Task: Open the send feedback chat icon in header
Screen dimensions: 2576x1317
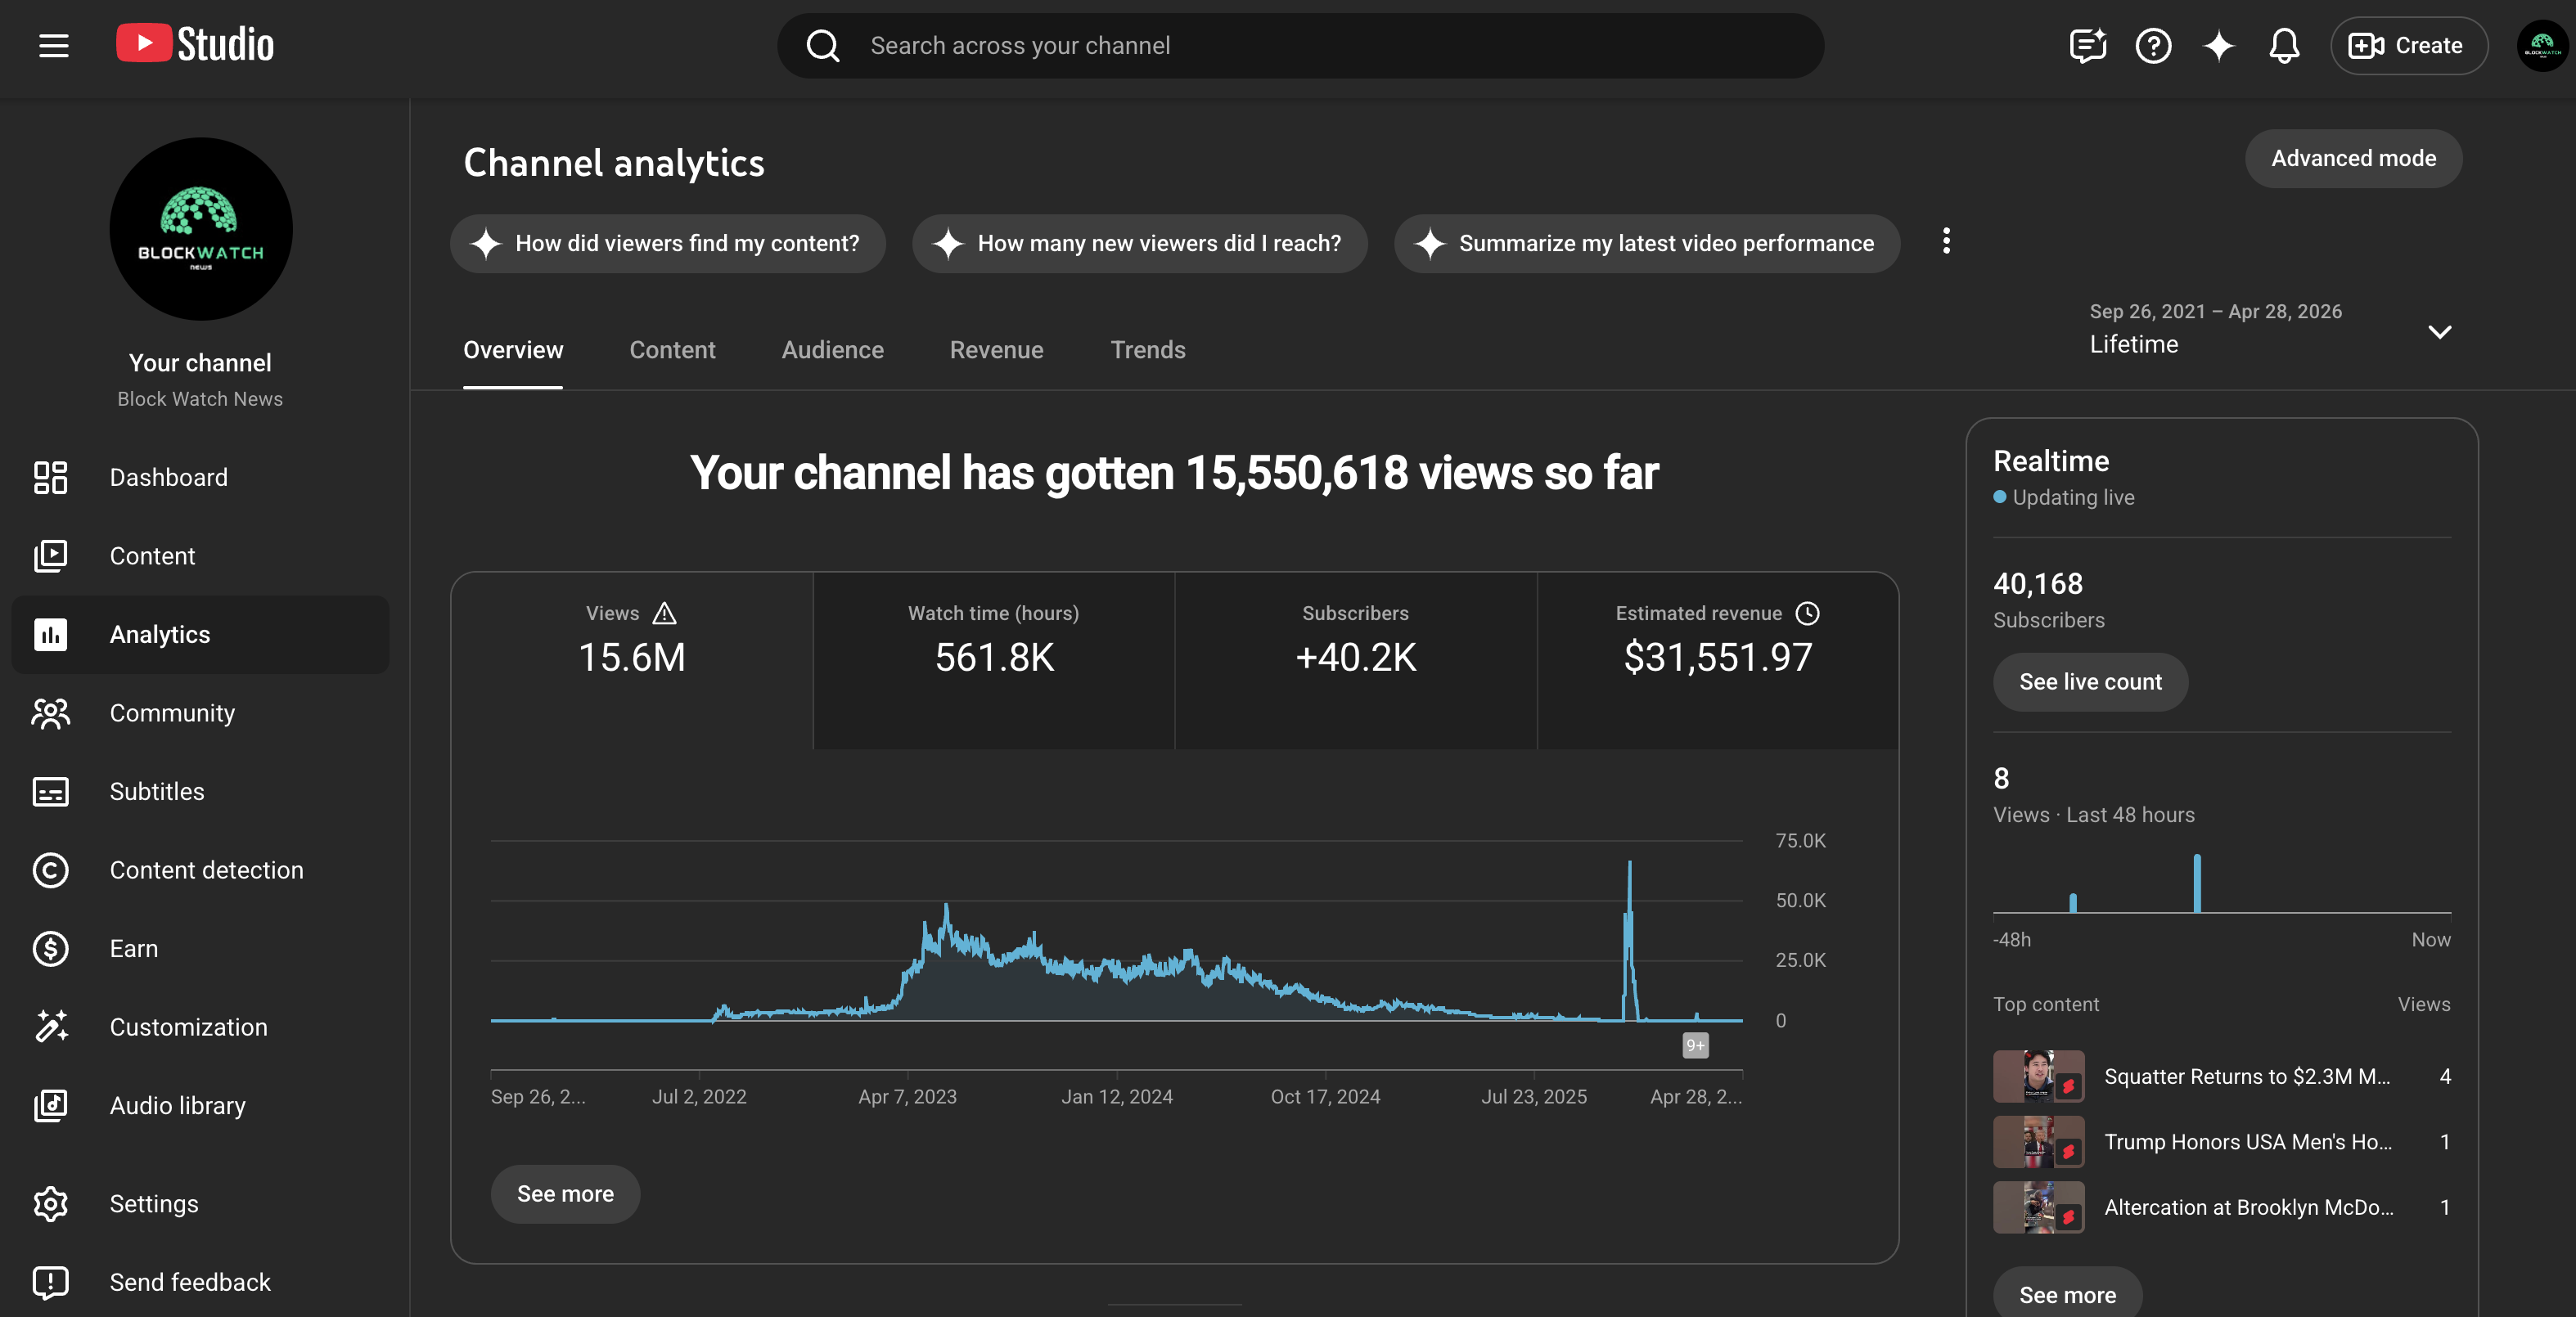Action: 2088,46
